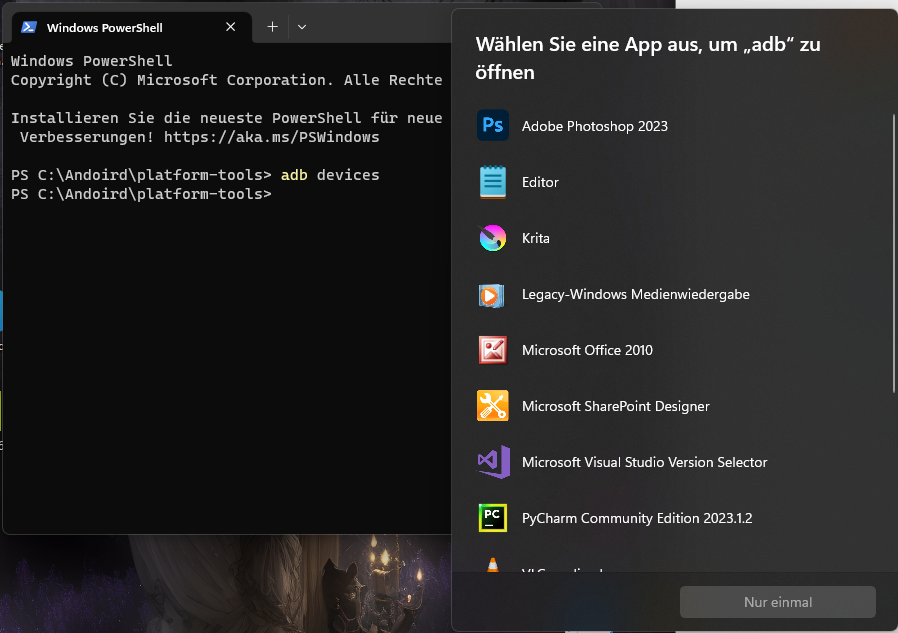Click the Nur einmal button
Image resolution: width=898 pixels, height=633 pixels.
[x=778, y=601]
